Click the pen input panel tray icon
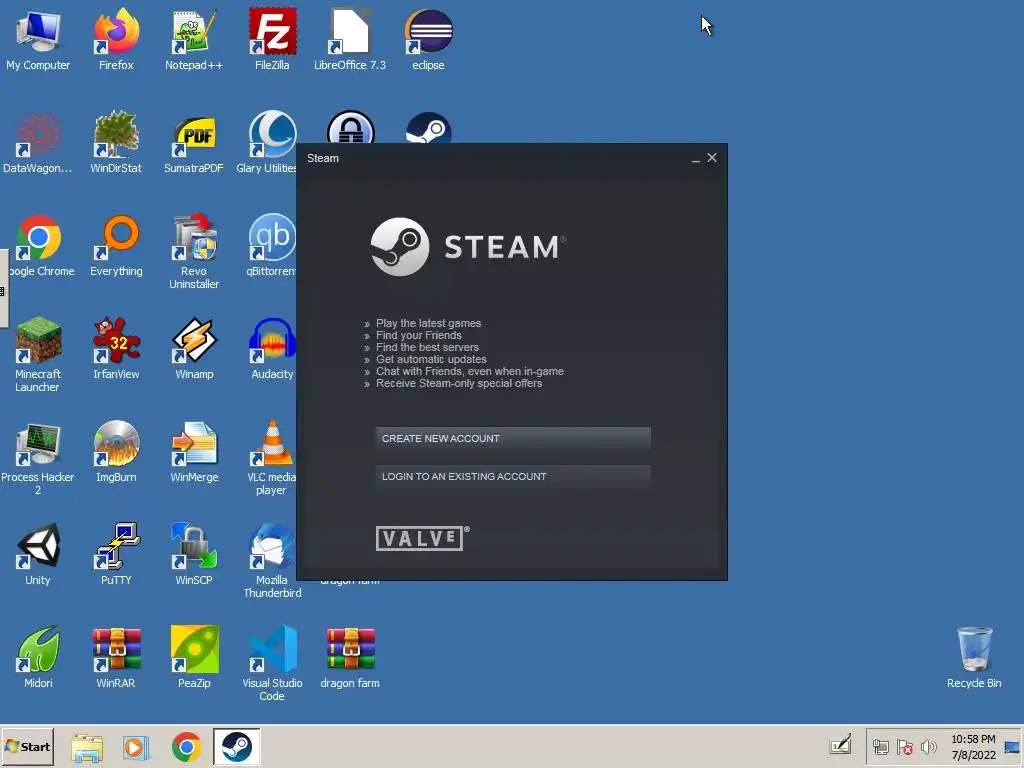The width and height of the screenshot is (1024, 768). [x=840, y=745]
